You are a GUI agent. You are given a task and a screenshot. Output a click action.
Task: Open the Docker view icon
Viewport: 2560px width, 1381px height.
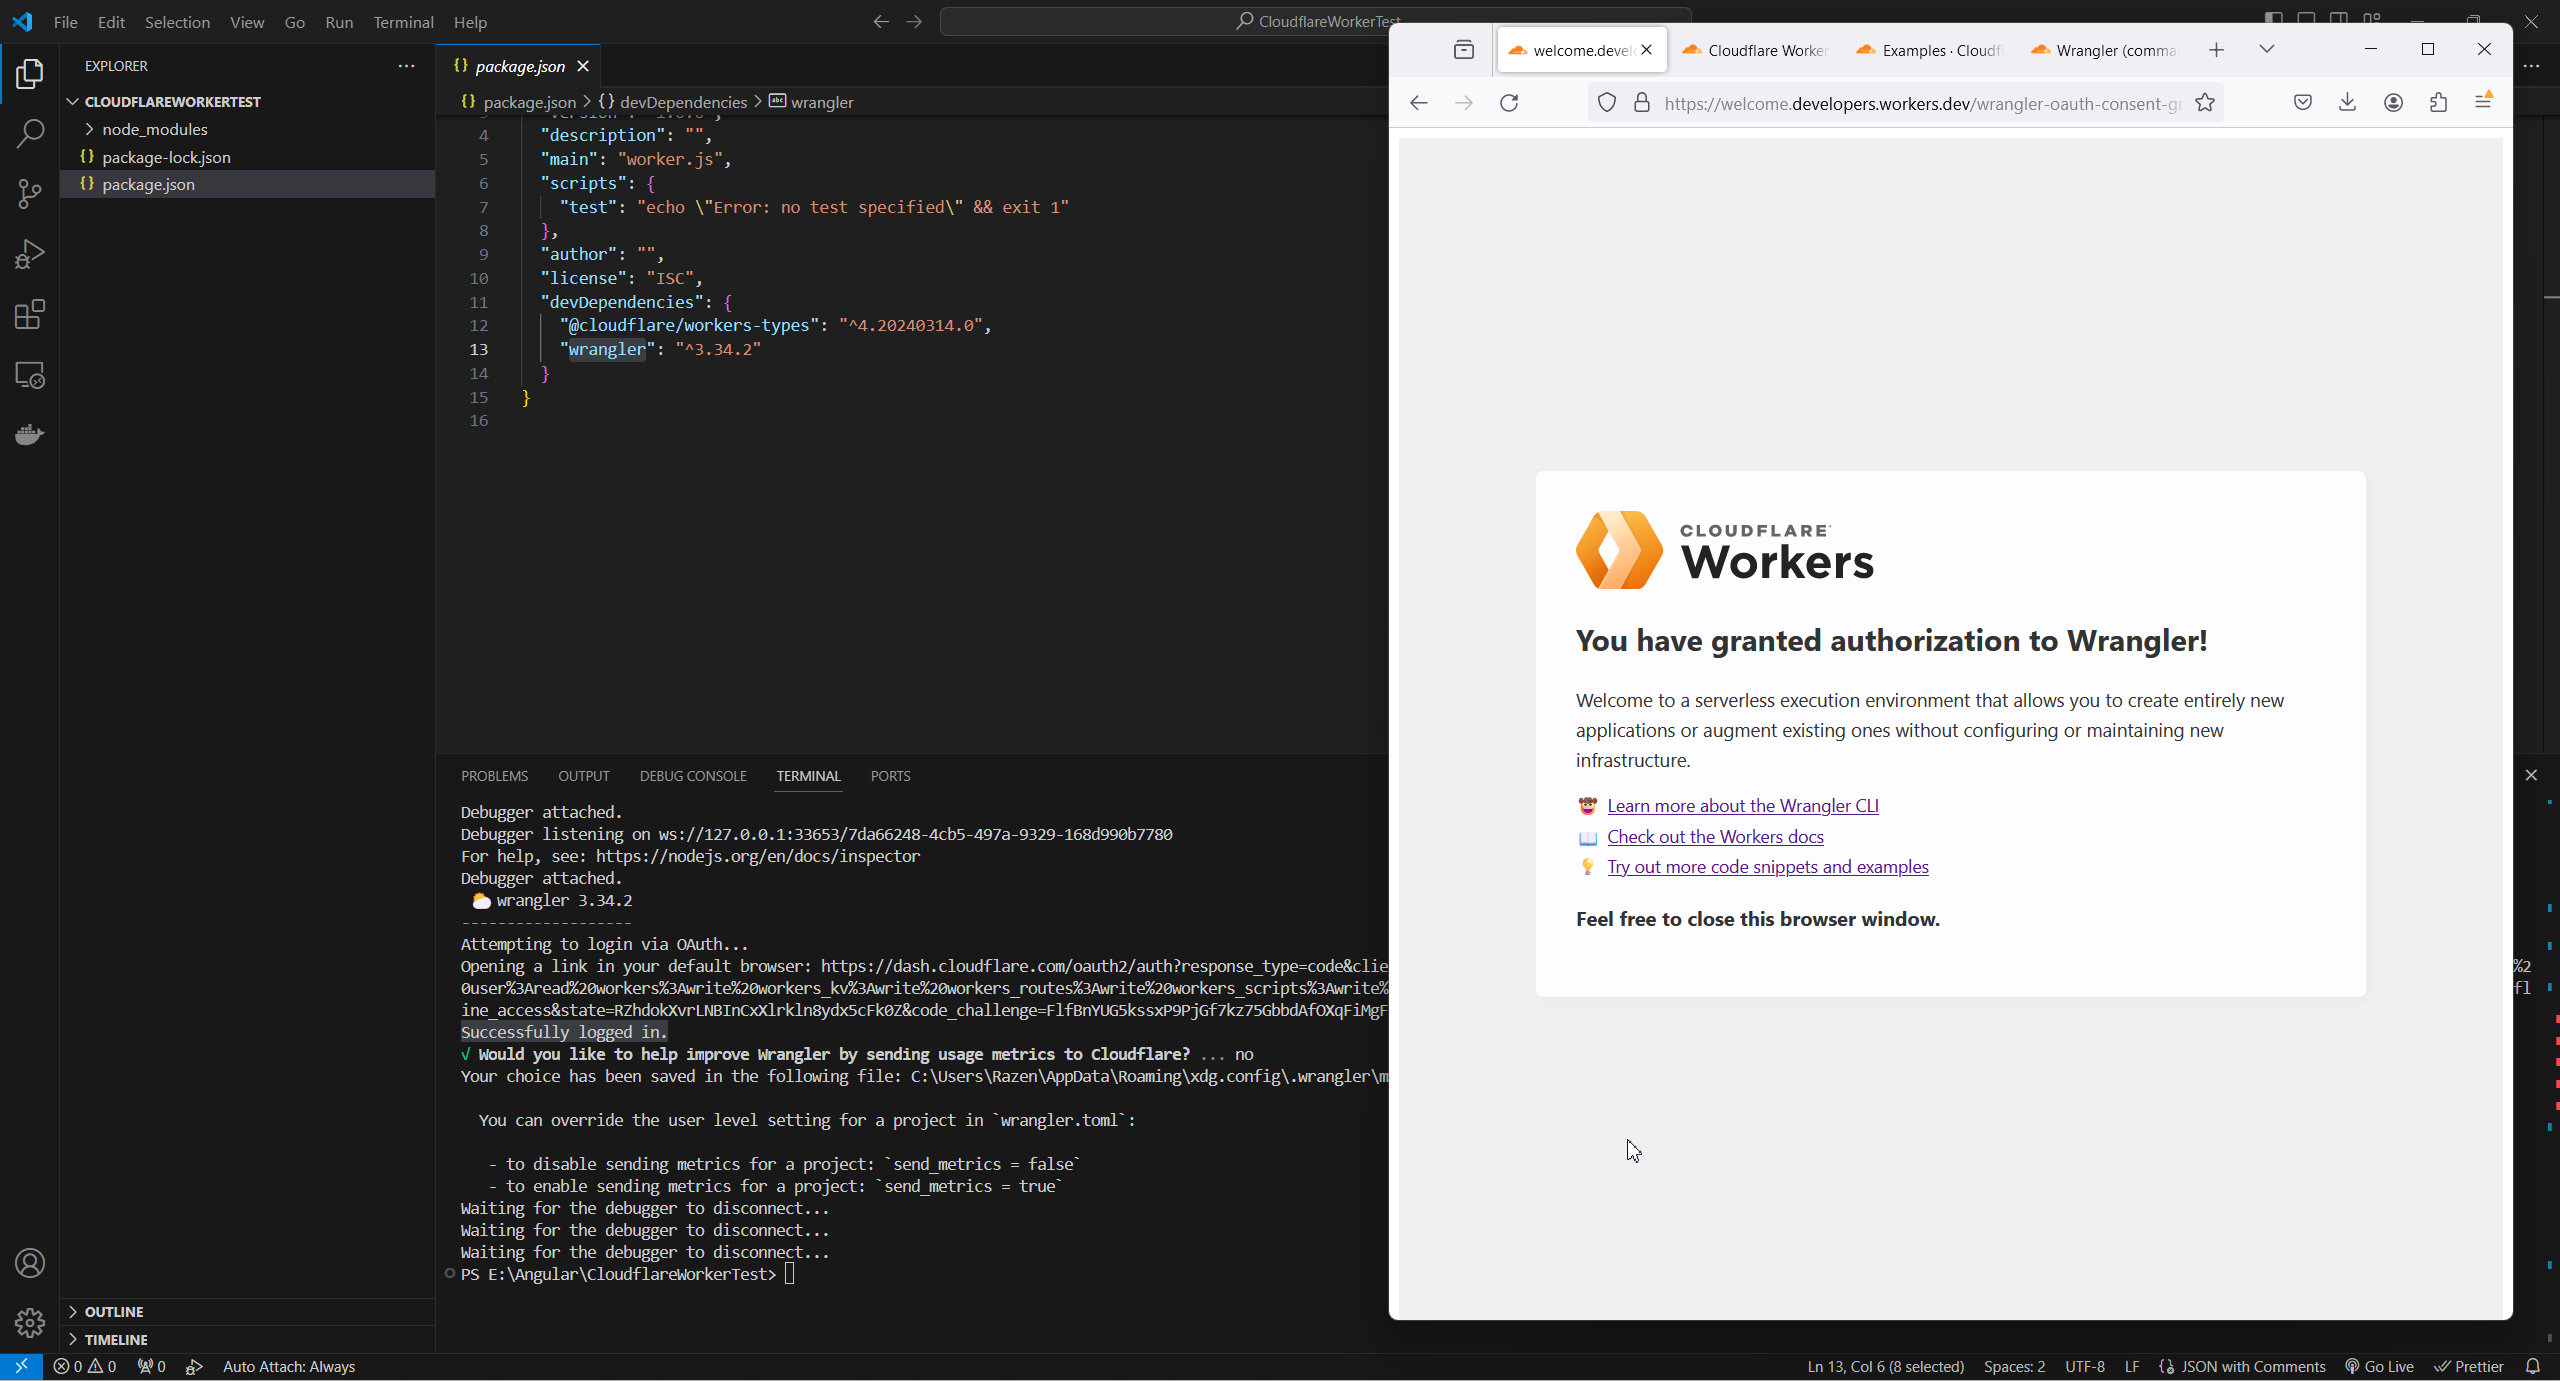point(30,435)
